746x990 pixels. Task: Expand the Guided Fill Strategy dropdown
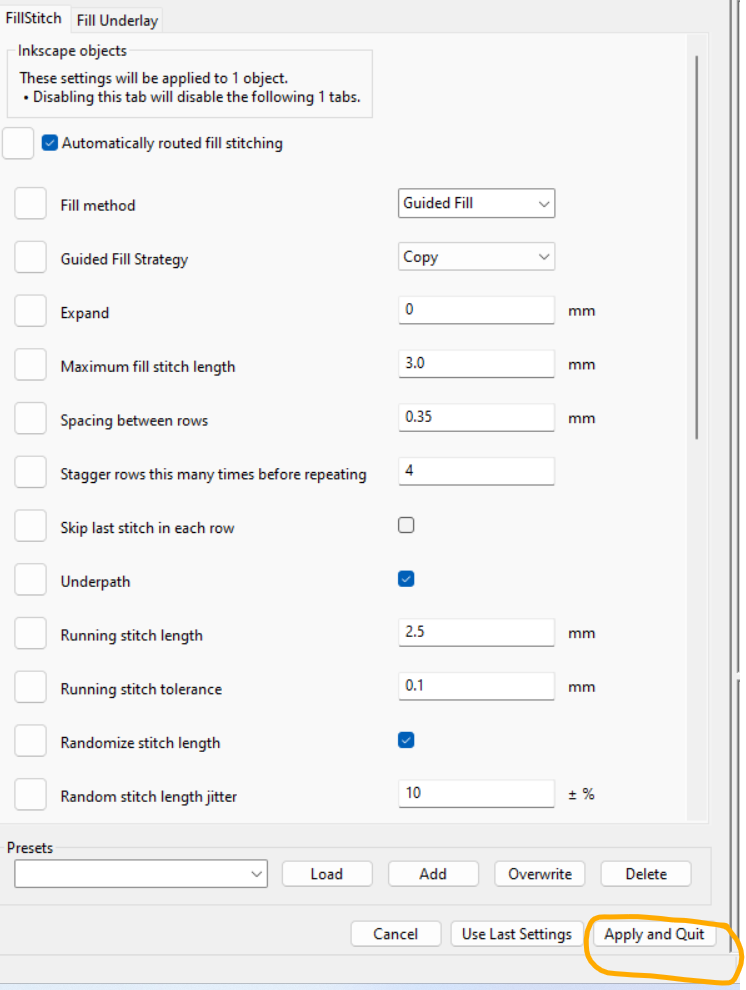tap(477, 257)
